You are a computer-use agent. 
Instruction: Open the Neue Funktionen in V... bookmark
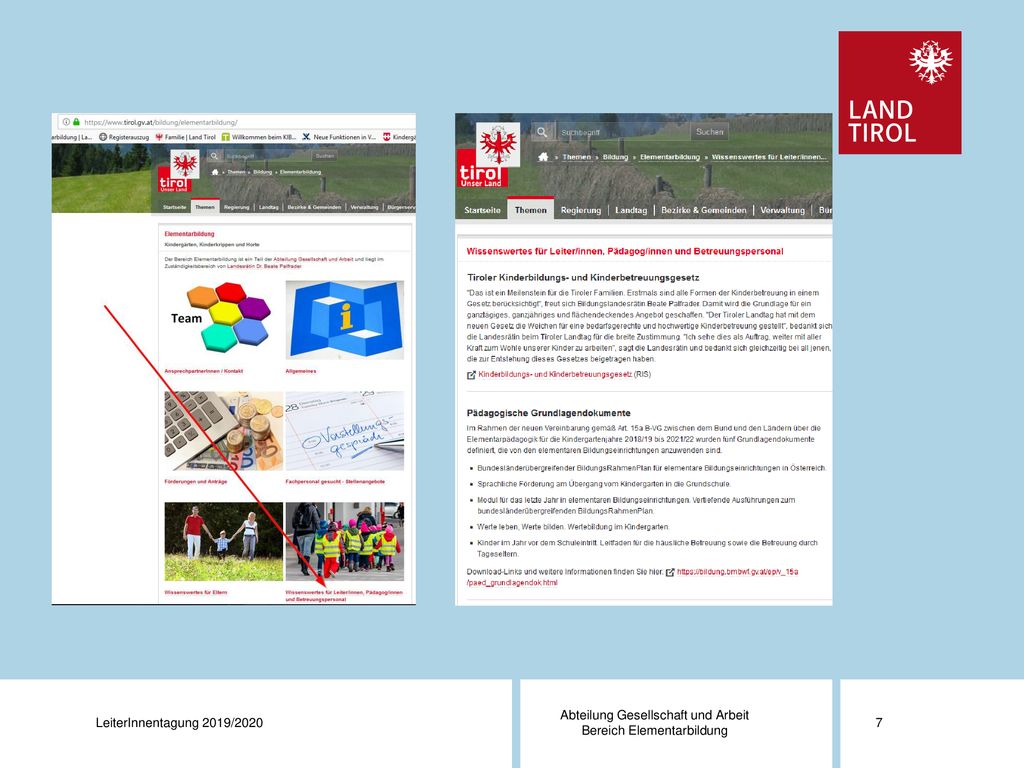click(x=339, y=137)
